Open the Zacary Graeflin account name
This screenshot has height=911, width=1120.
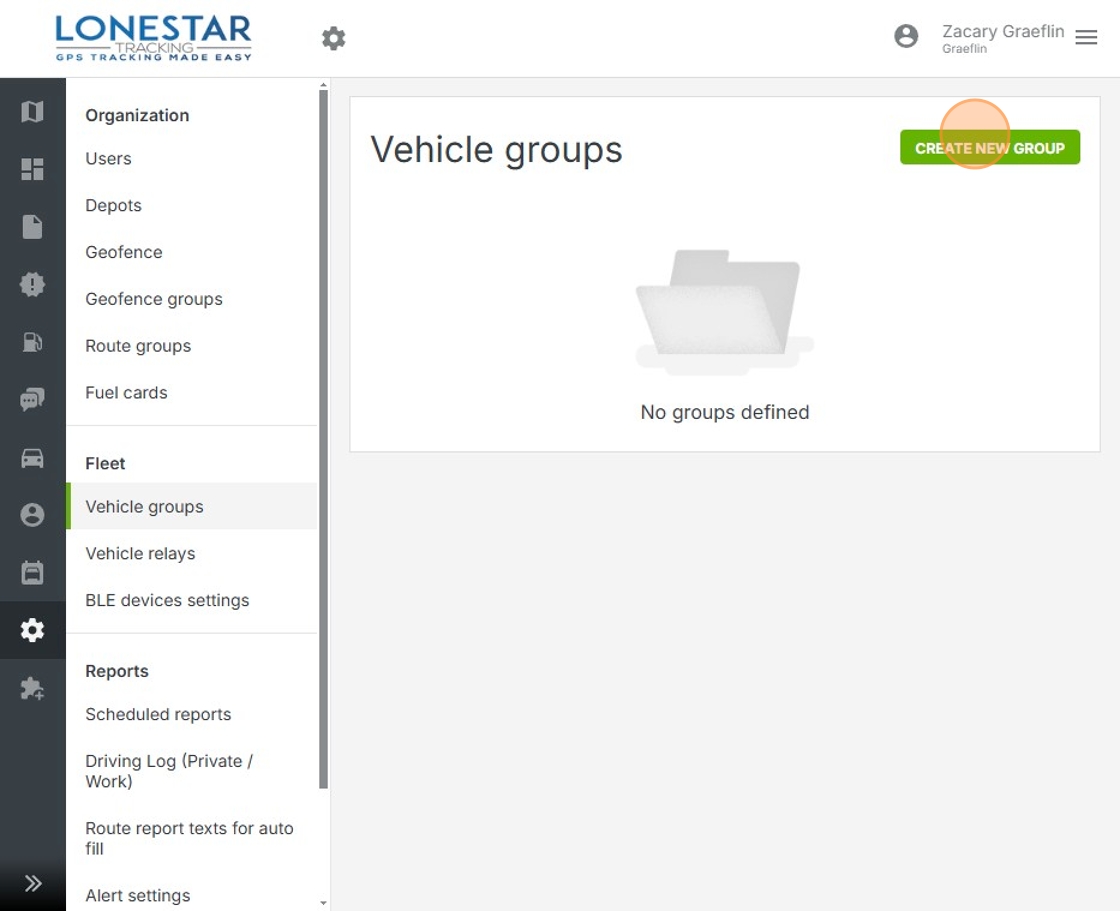[x=1003, y=31]
